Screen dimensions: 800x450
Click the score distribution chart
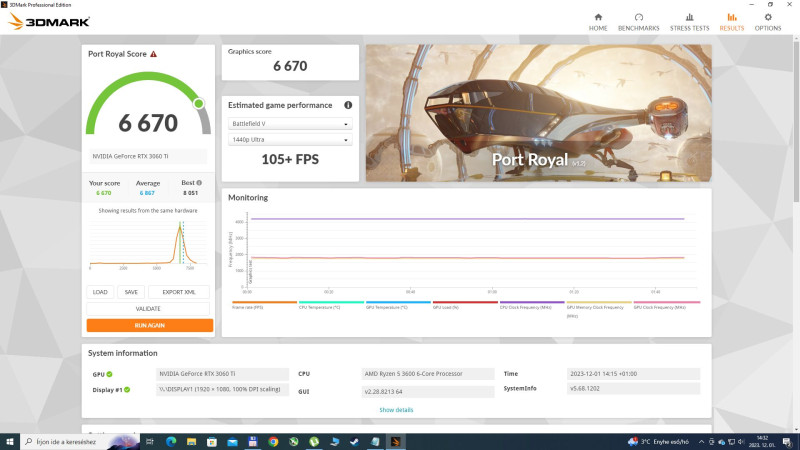148,244
